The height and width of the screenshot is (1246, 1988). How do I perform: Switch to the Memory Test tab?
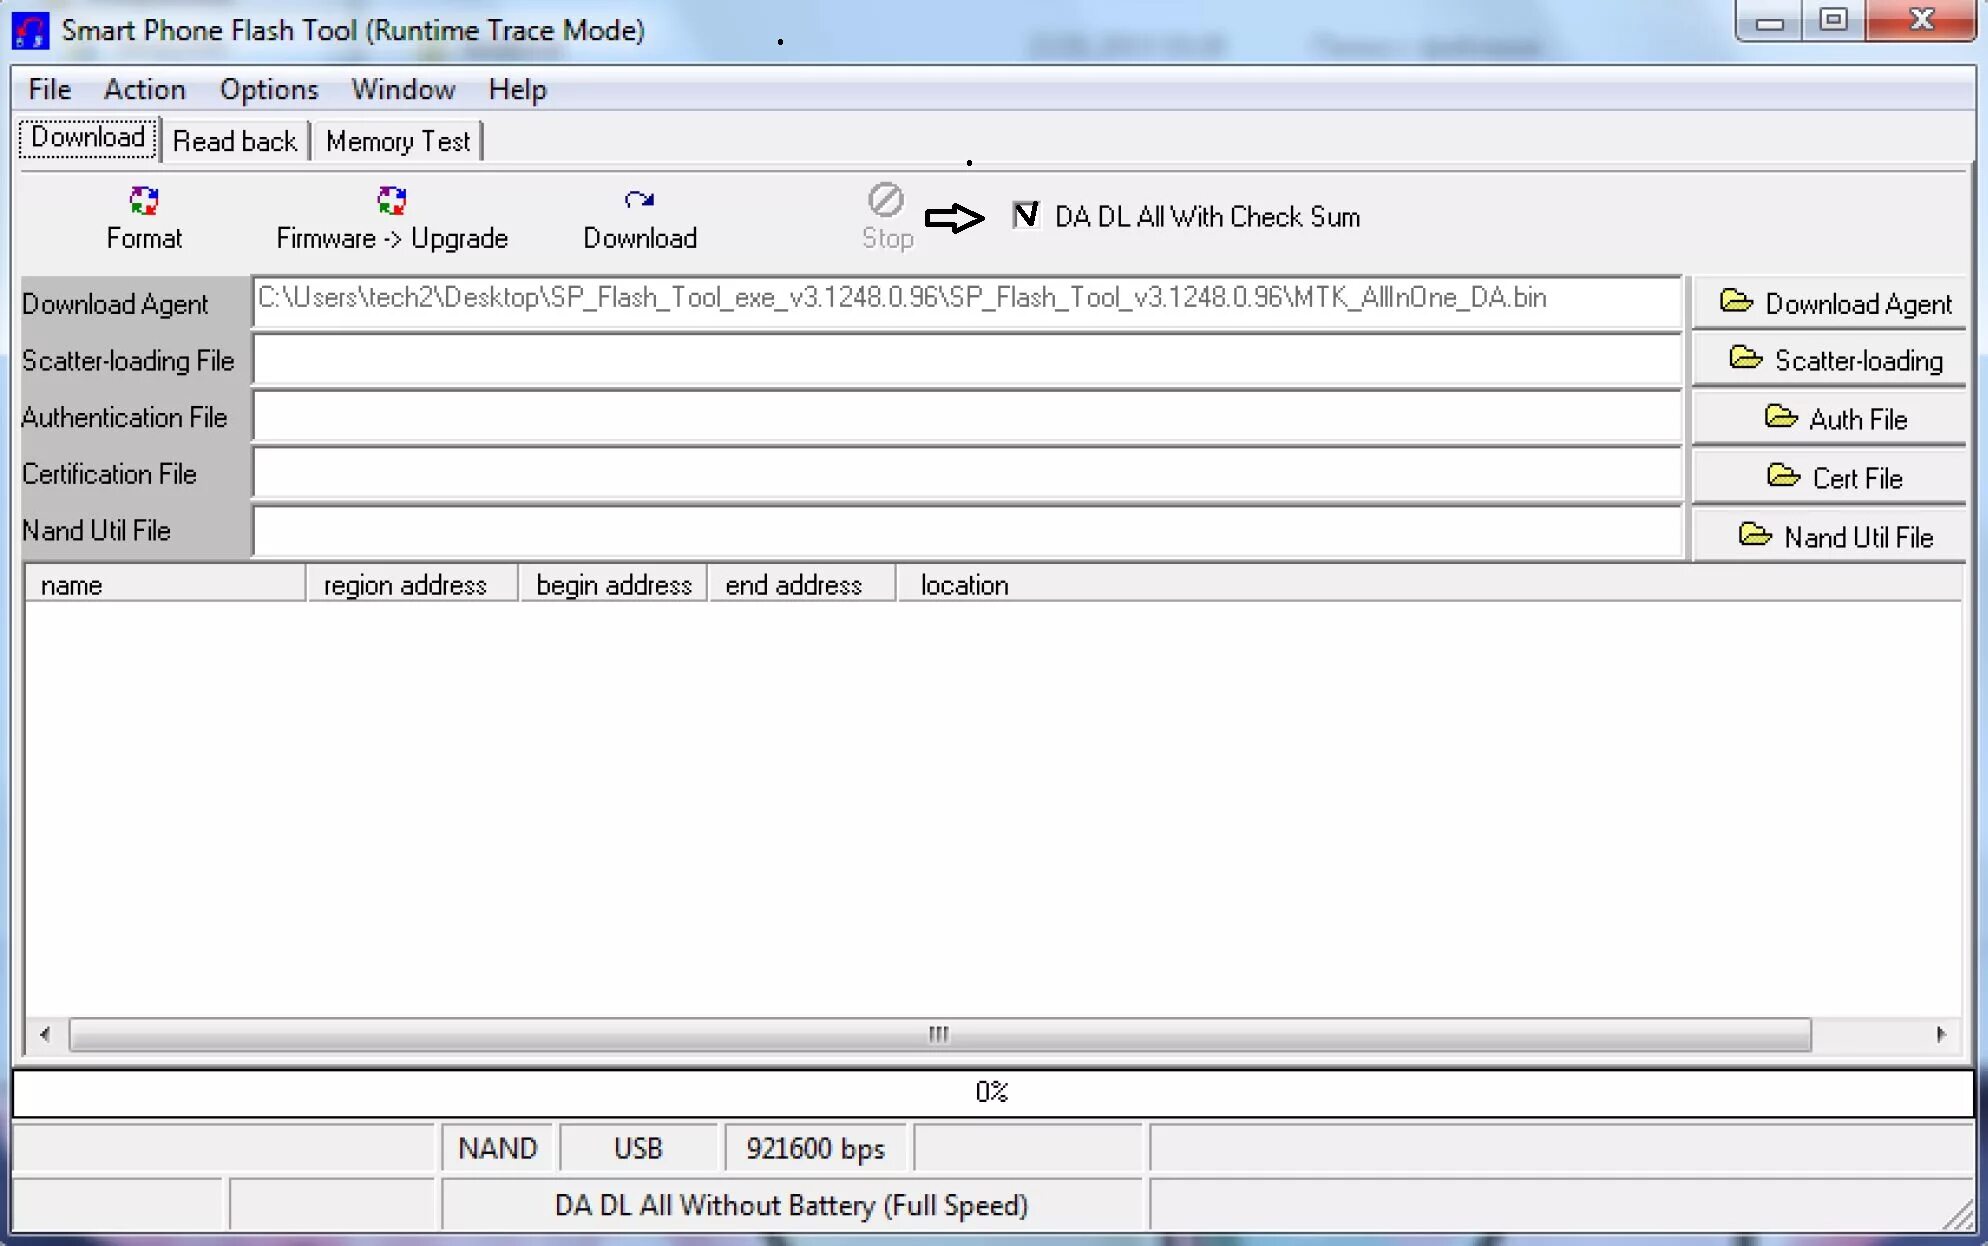click(x=397, y=141)
